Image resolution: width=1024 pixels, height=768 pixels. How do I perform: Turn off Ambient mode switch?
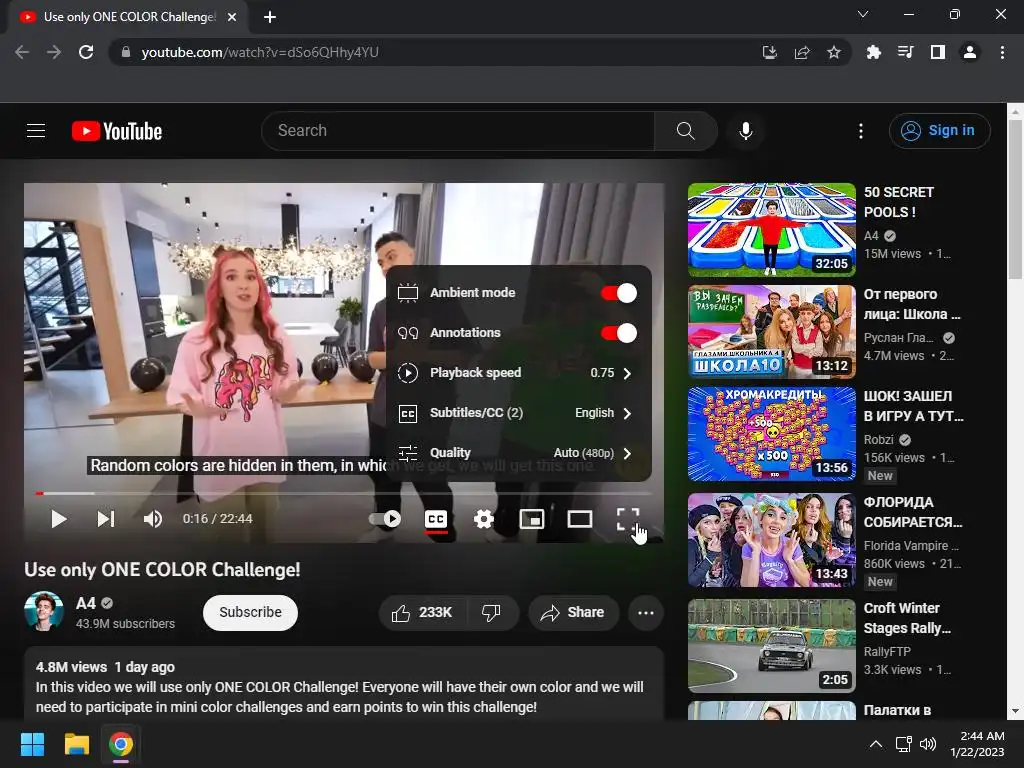(x=618, y=293)
